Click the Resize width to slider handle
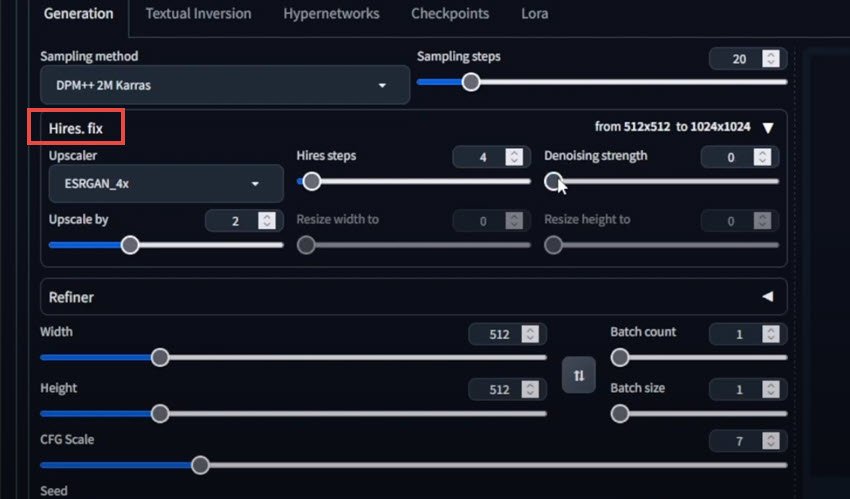This screenshot has width=850, height=499. click(x=306, y=245)
